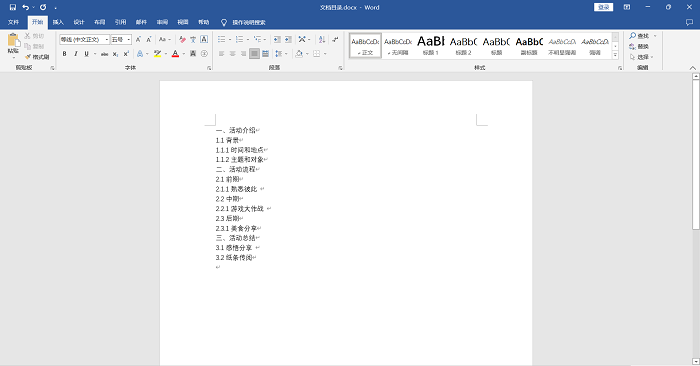This screenshot has height=366, width=700.
Task: Toggle show paragraph marks
Action: coord(336,40)
